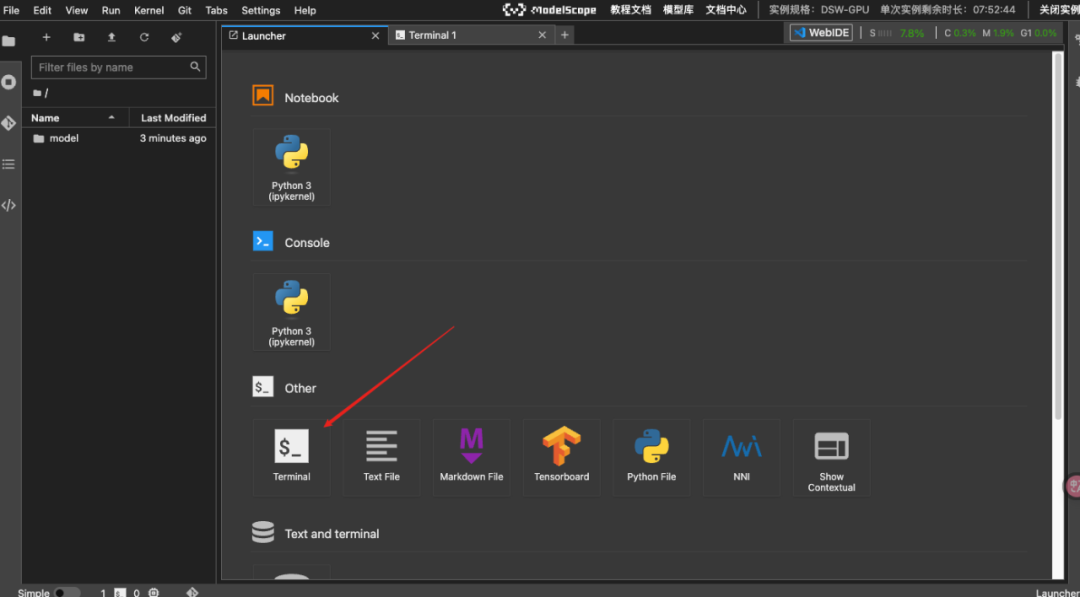Open the File Browser sidebar icon
This screenshot has width=1080, height=597.
[8, 41]
